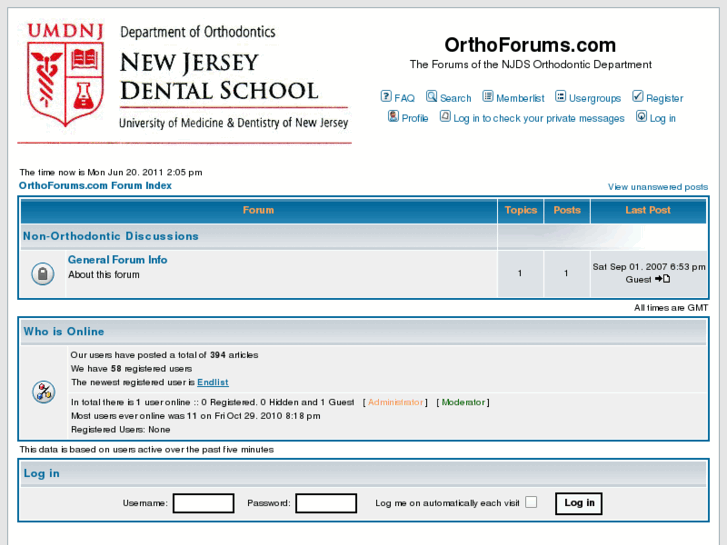Screen dimensions: 727x545
Task: Open the Register link
Action: pos(664,98)
